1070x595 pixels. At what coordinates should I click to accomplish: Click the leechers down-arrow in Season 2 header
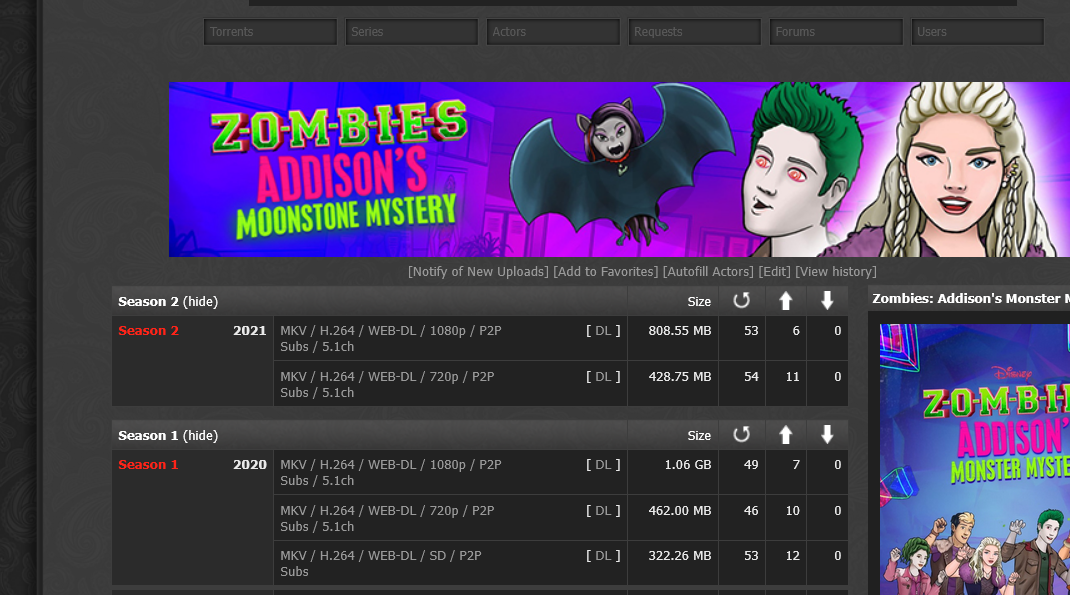coord(827,301)
